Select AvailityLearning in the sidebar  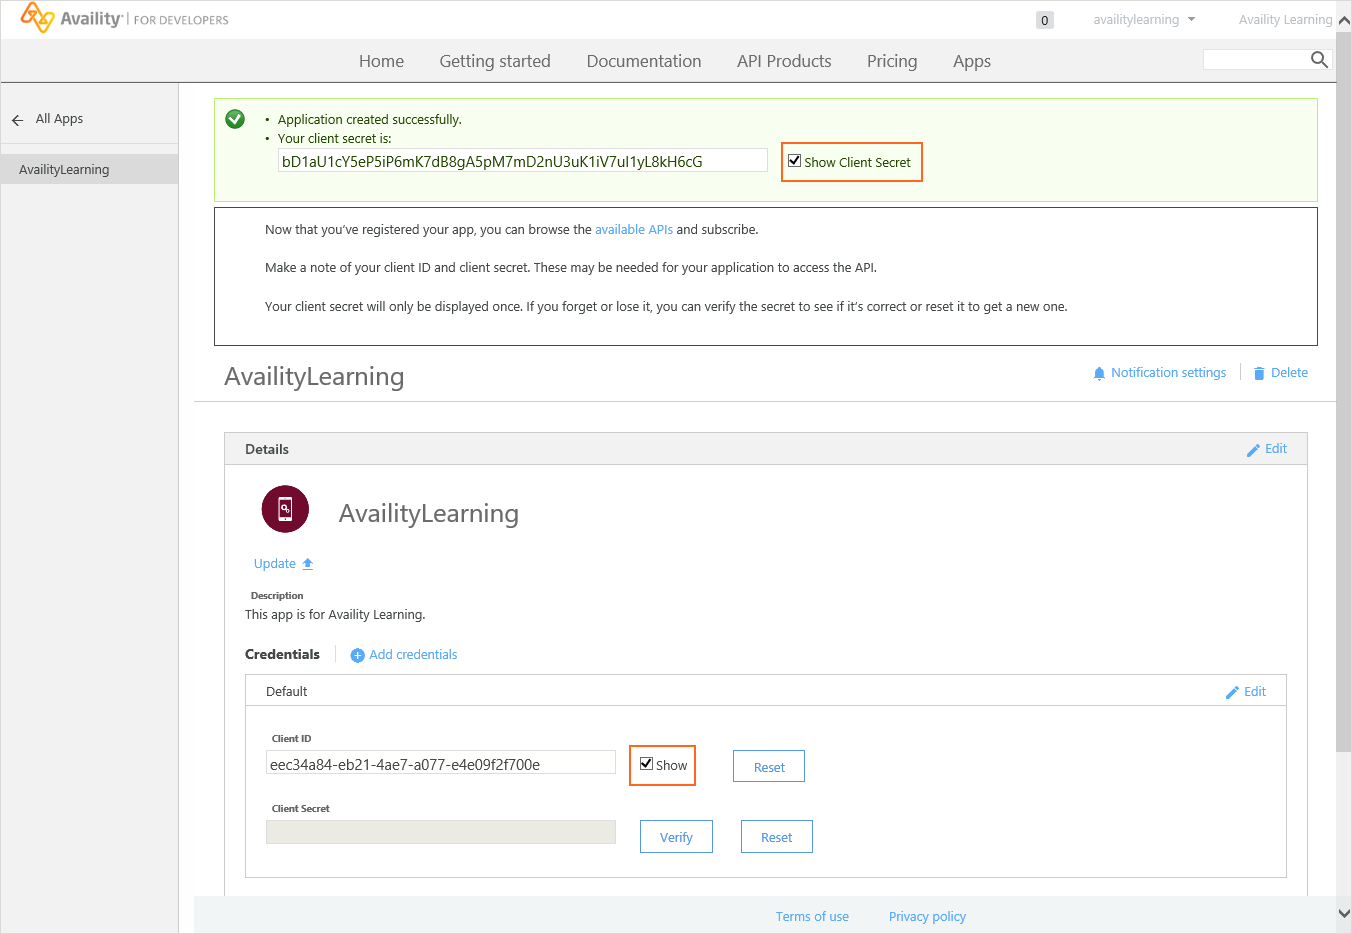click(89, 169)
